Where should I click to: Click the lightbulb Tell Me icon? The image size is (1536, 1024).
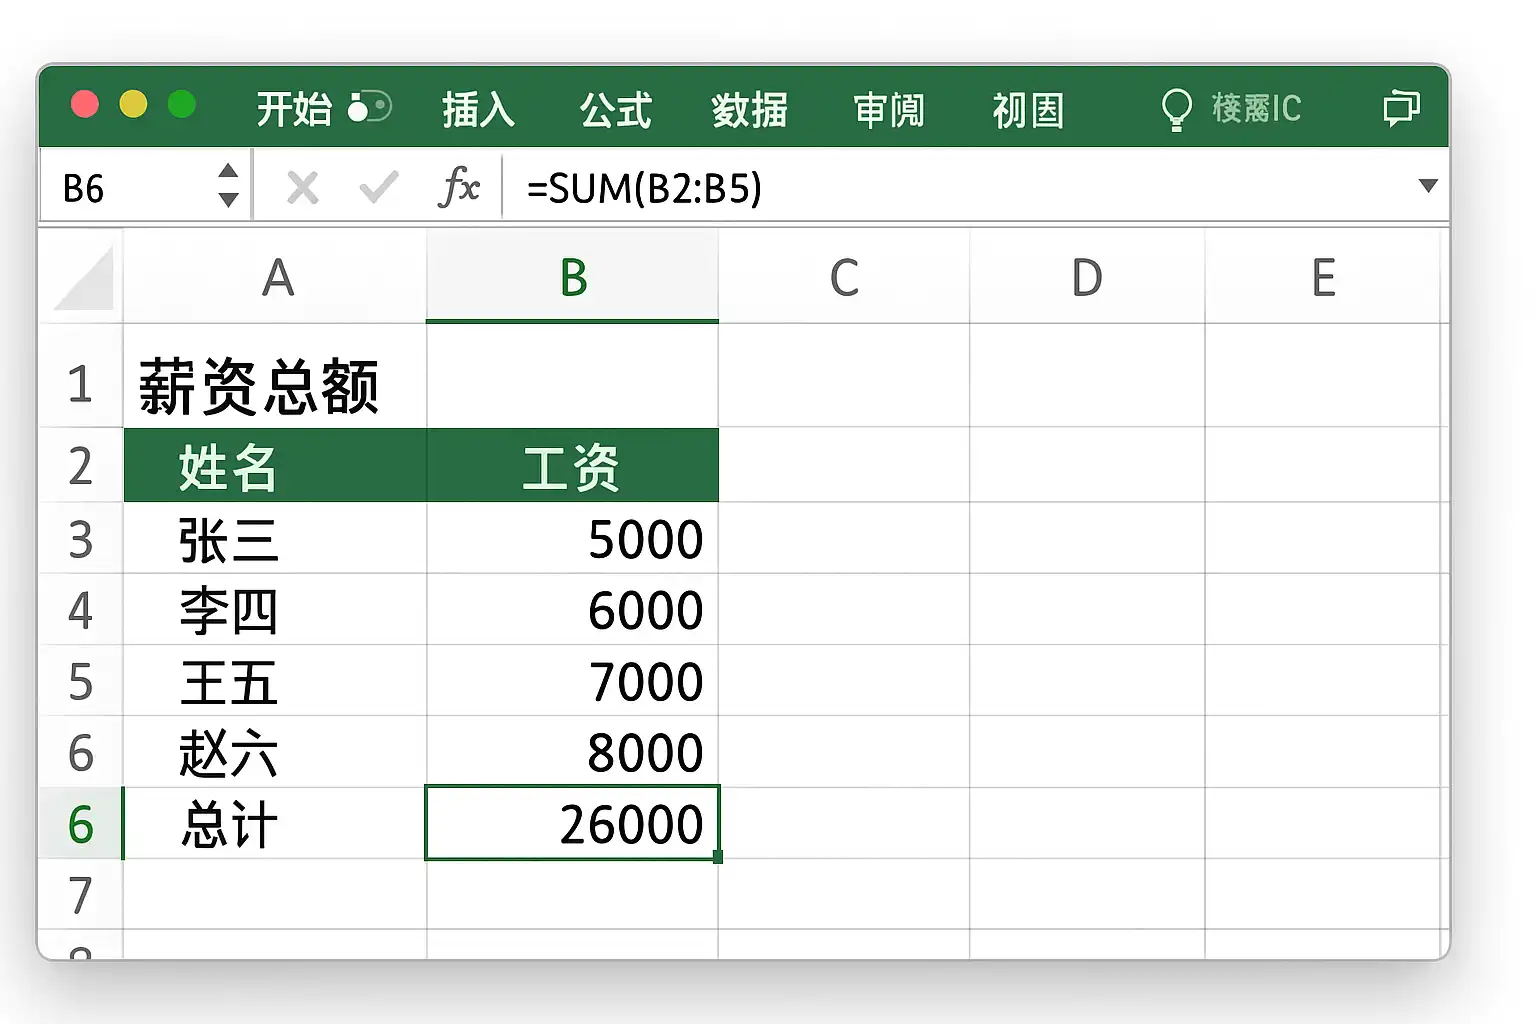tap(1176, 109)
